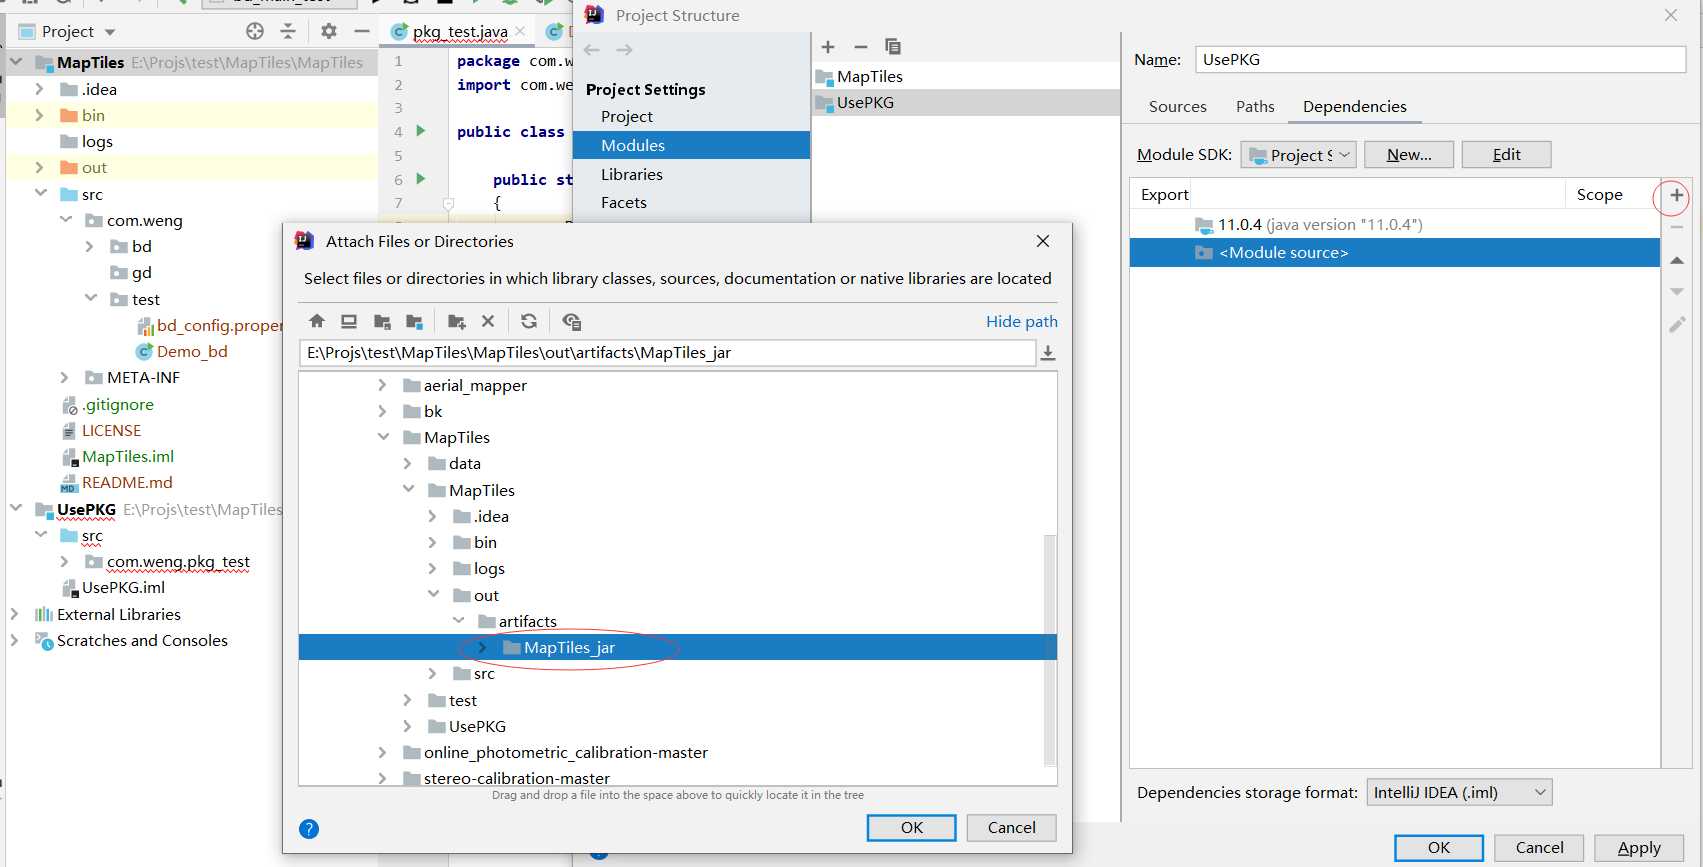Expand the bin folder in Project panel
The width and height of the screenshot is (1703, 867).
point(39,115)
